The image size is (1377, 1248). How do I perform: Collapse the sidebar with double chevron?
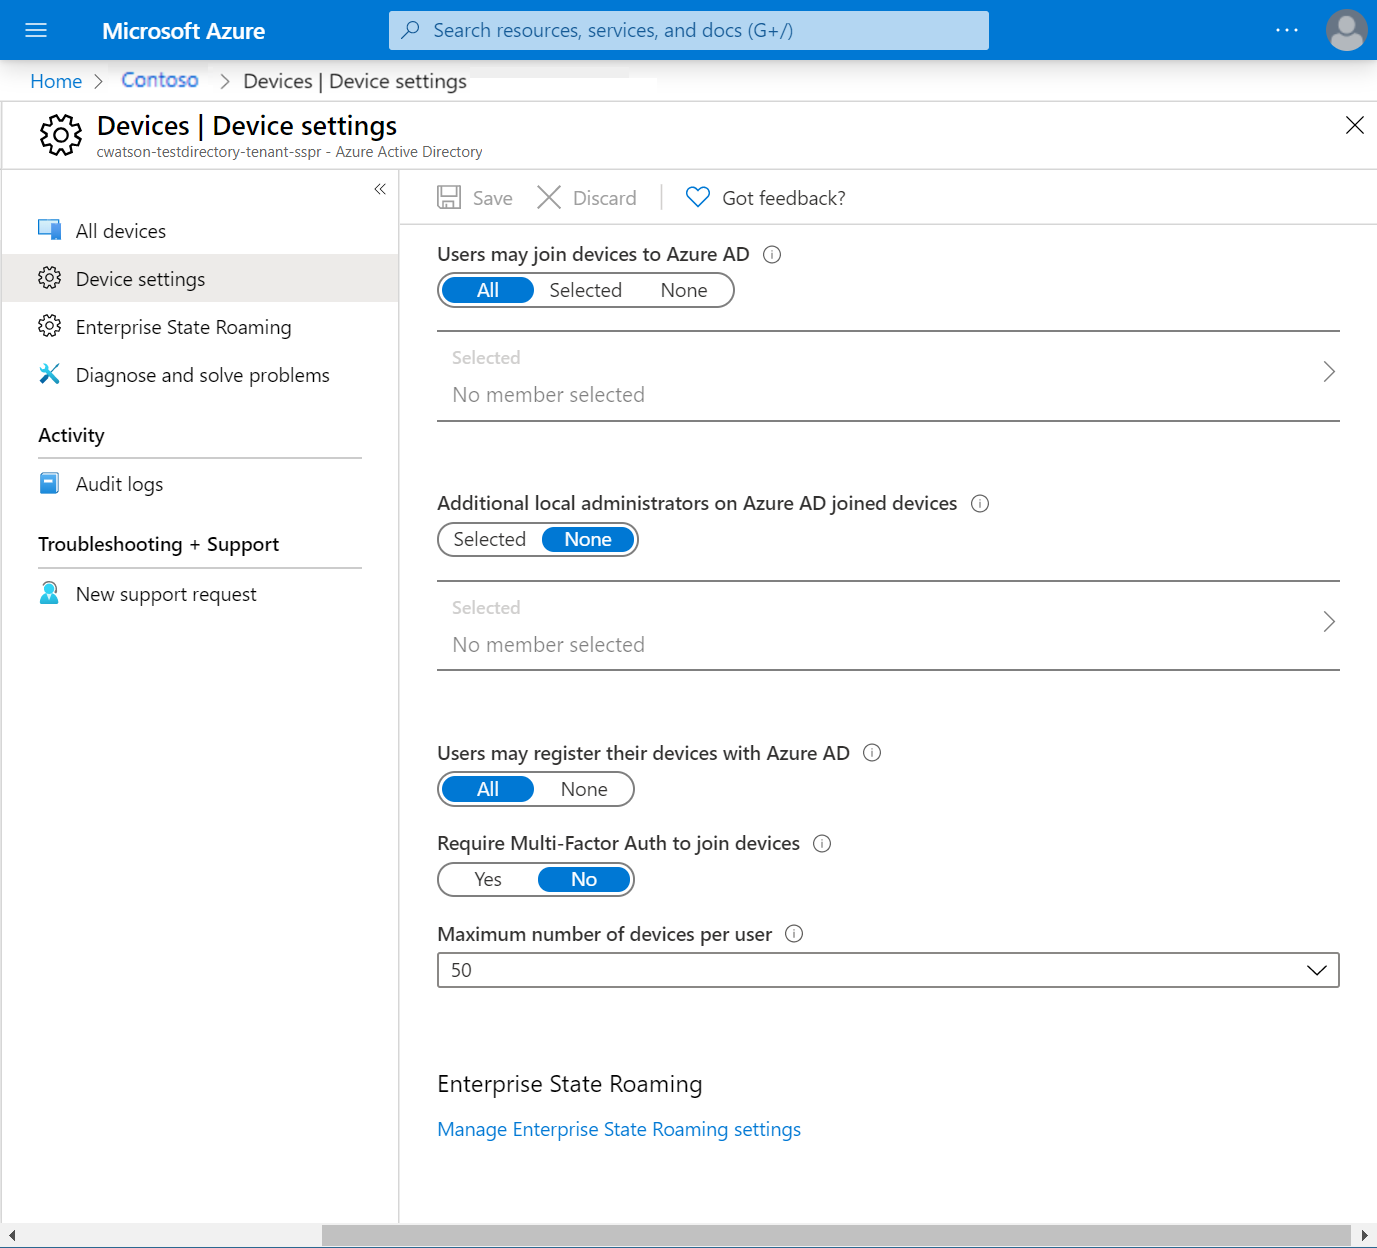[380, 189]
